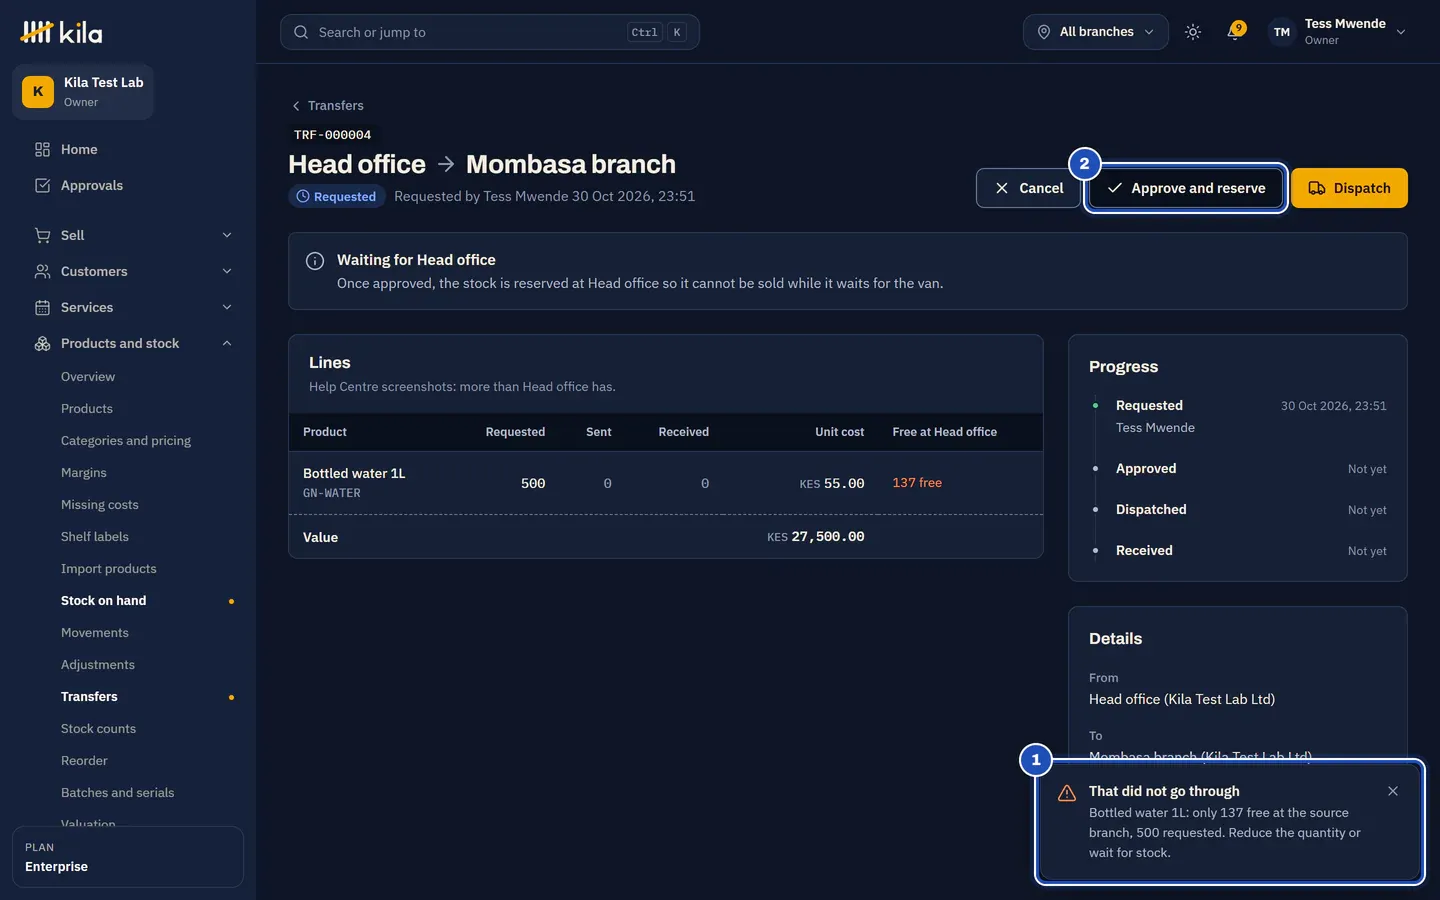Toggle the light/dark theme sun icon
Screen dimensions: 1440x900
click(1193, 32)
